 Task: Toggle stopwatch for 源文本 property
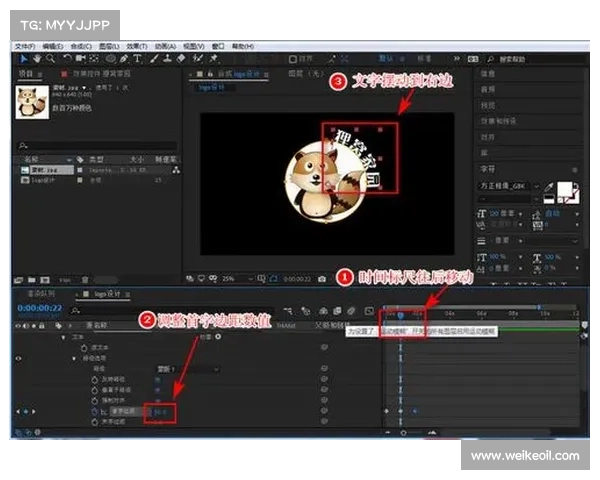pos(84,348)
